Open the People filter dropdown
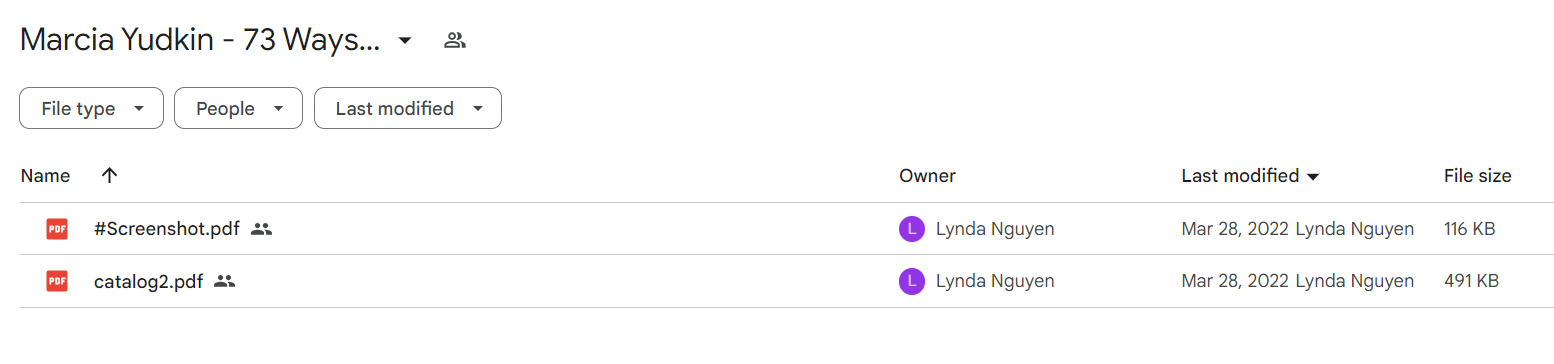The height and width of the screenshot is (364, 1554). tap(238, 108)
